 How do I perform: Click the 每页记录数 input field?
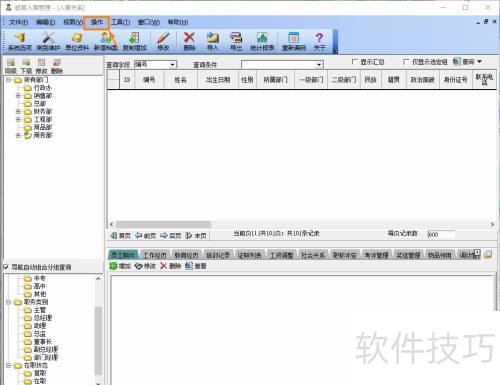pos(441,234)
